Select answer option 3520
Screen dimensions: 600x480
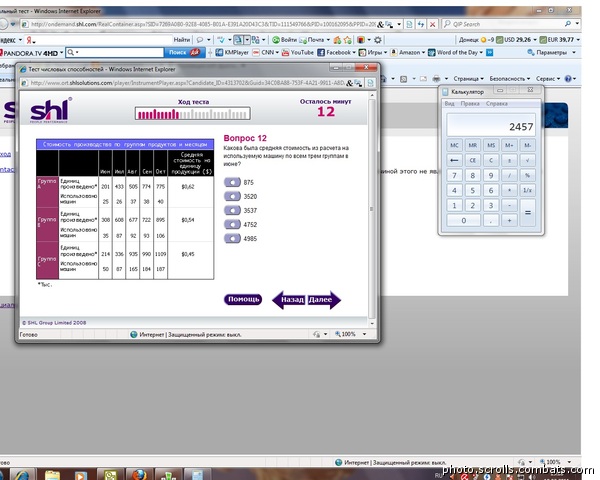click(x=232, y=196)
